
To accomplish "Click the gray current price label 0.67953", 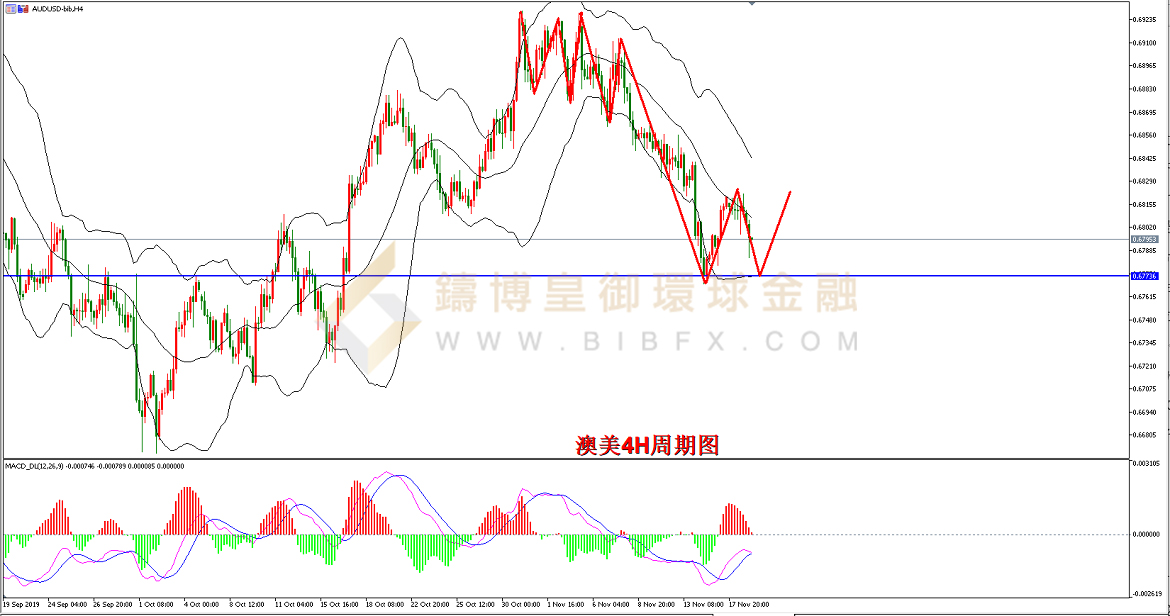I will point(1144,240).
